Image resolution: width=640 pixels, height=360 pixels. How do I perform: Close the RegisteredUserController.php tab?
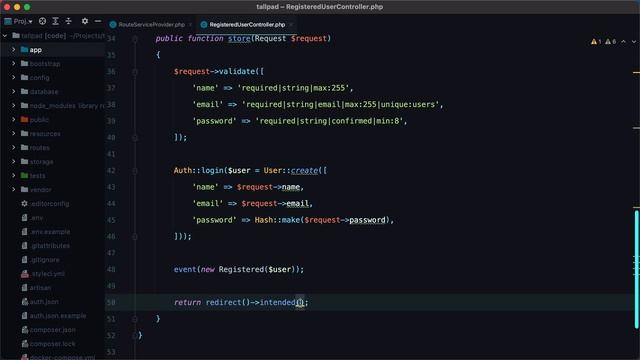point(291,24)
